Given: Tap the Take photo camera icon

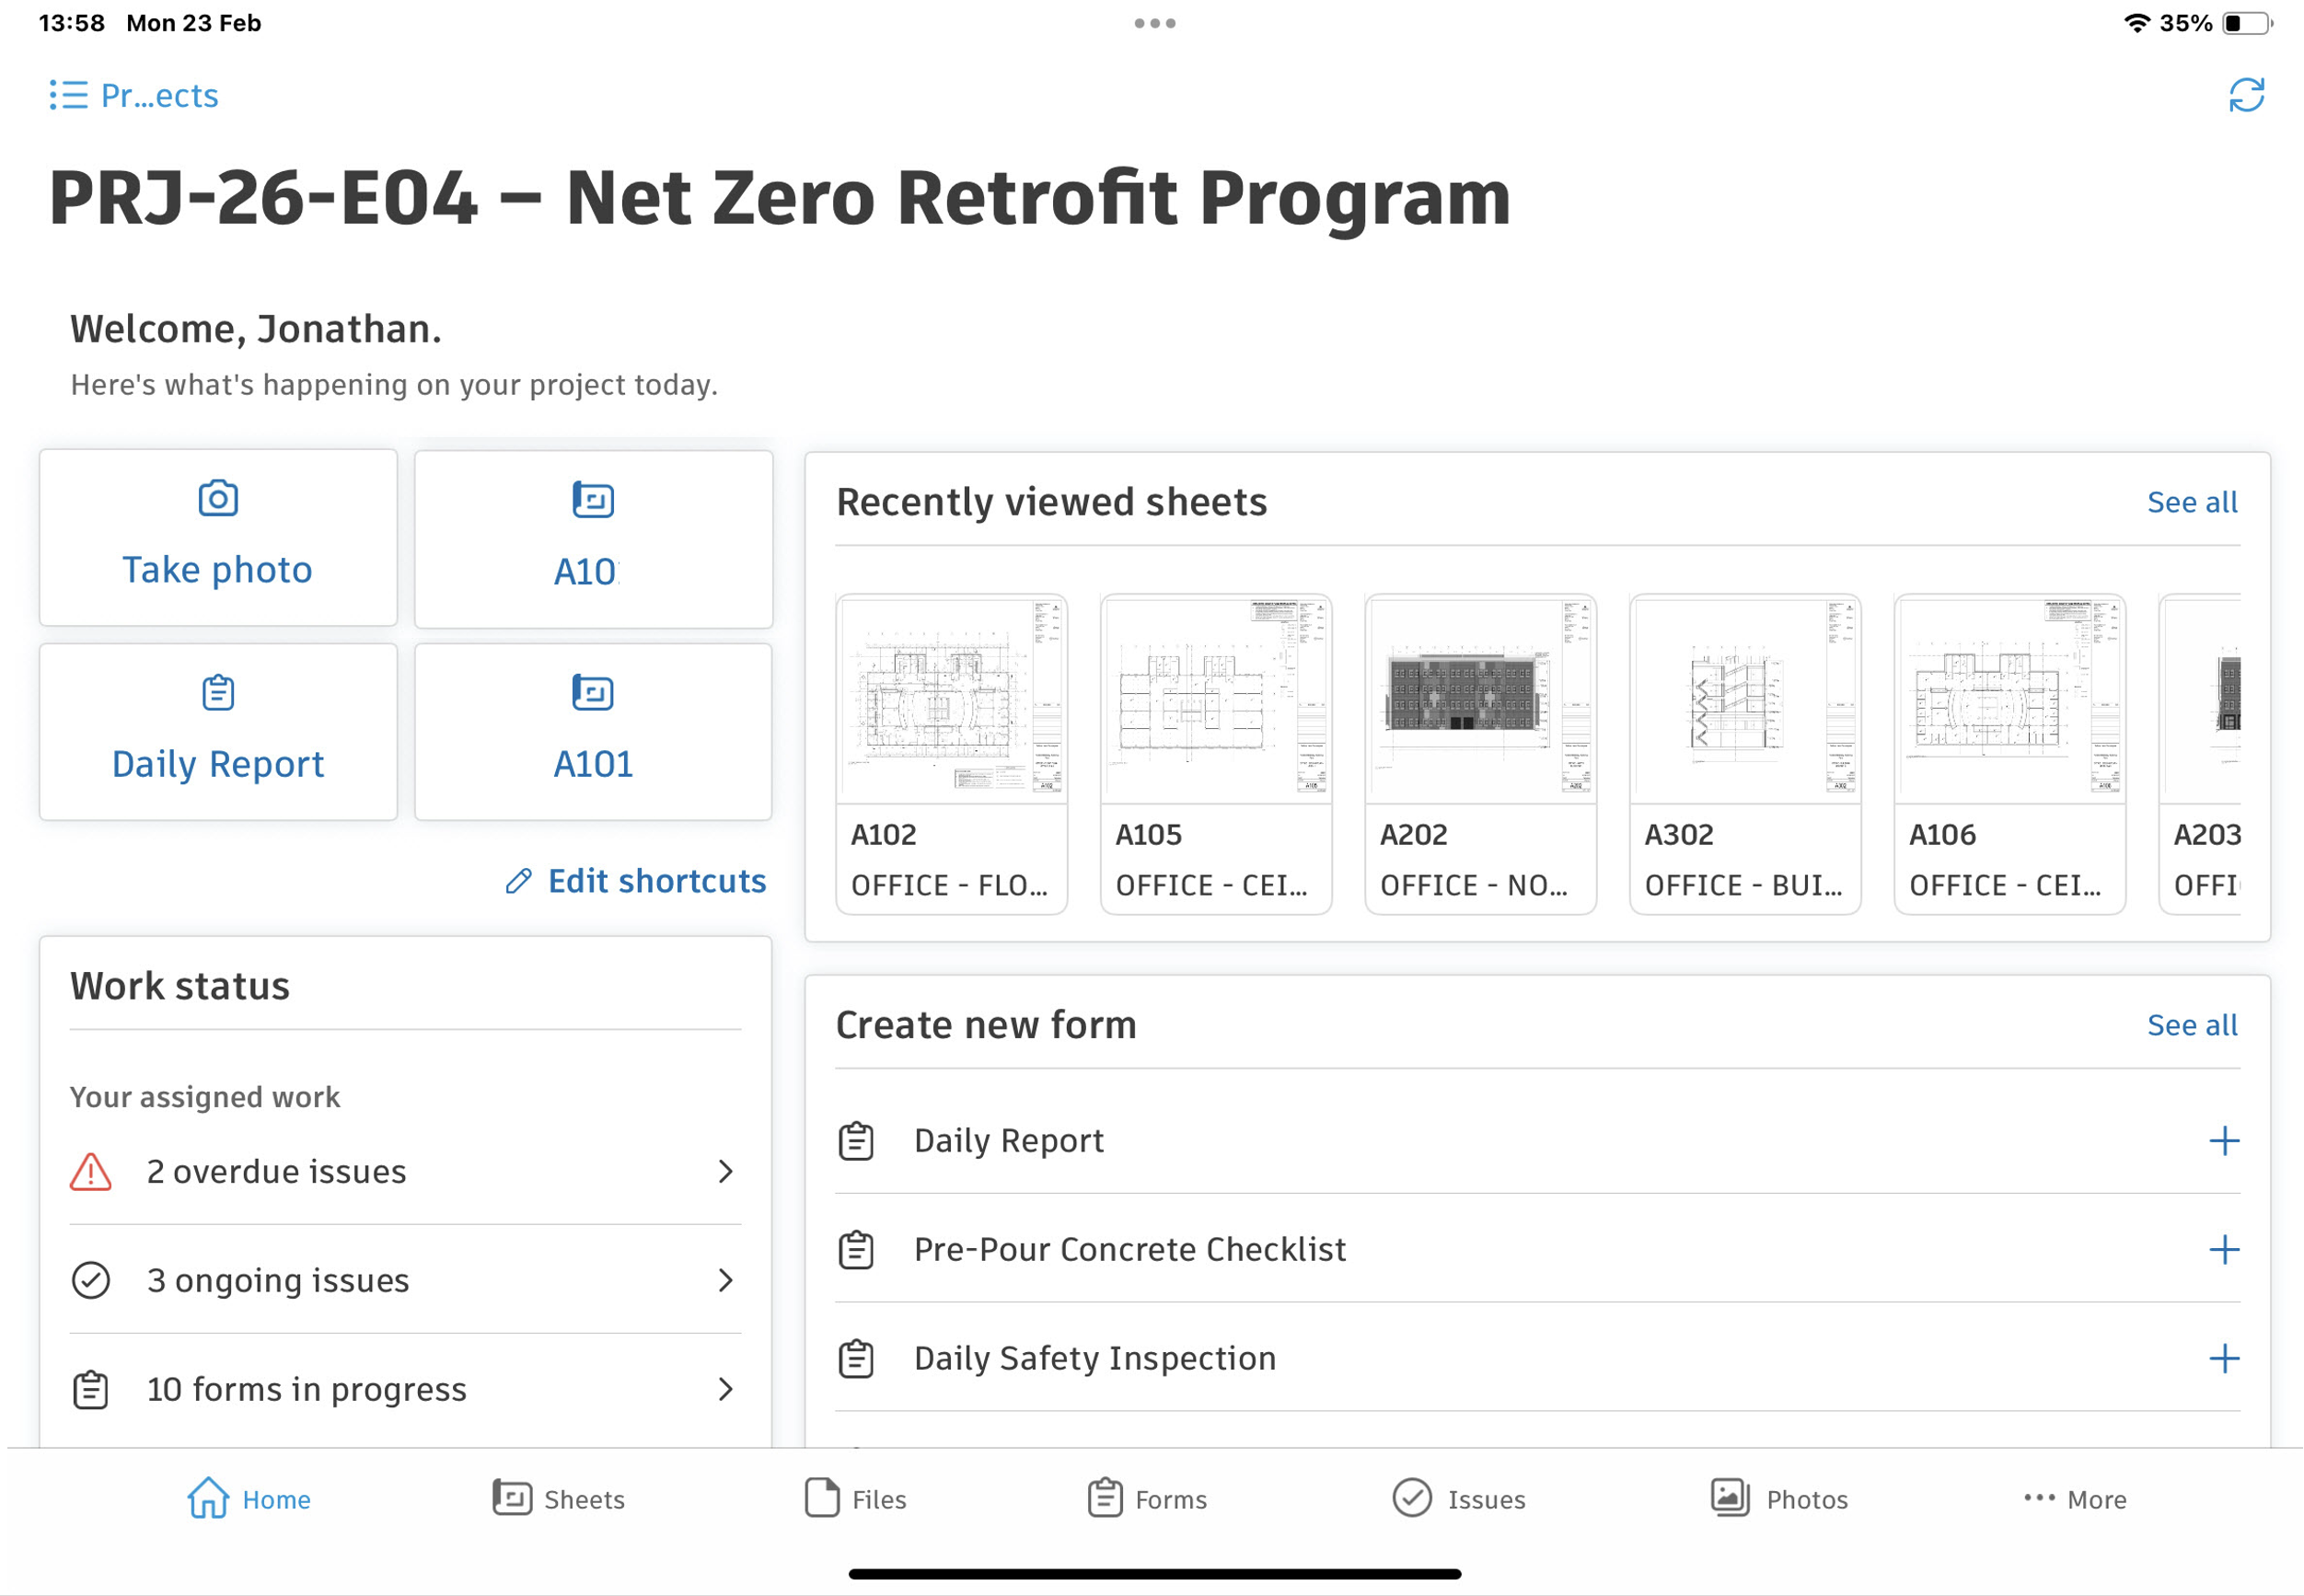Looking at the screenshot, I should 217,499.
